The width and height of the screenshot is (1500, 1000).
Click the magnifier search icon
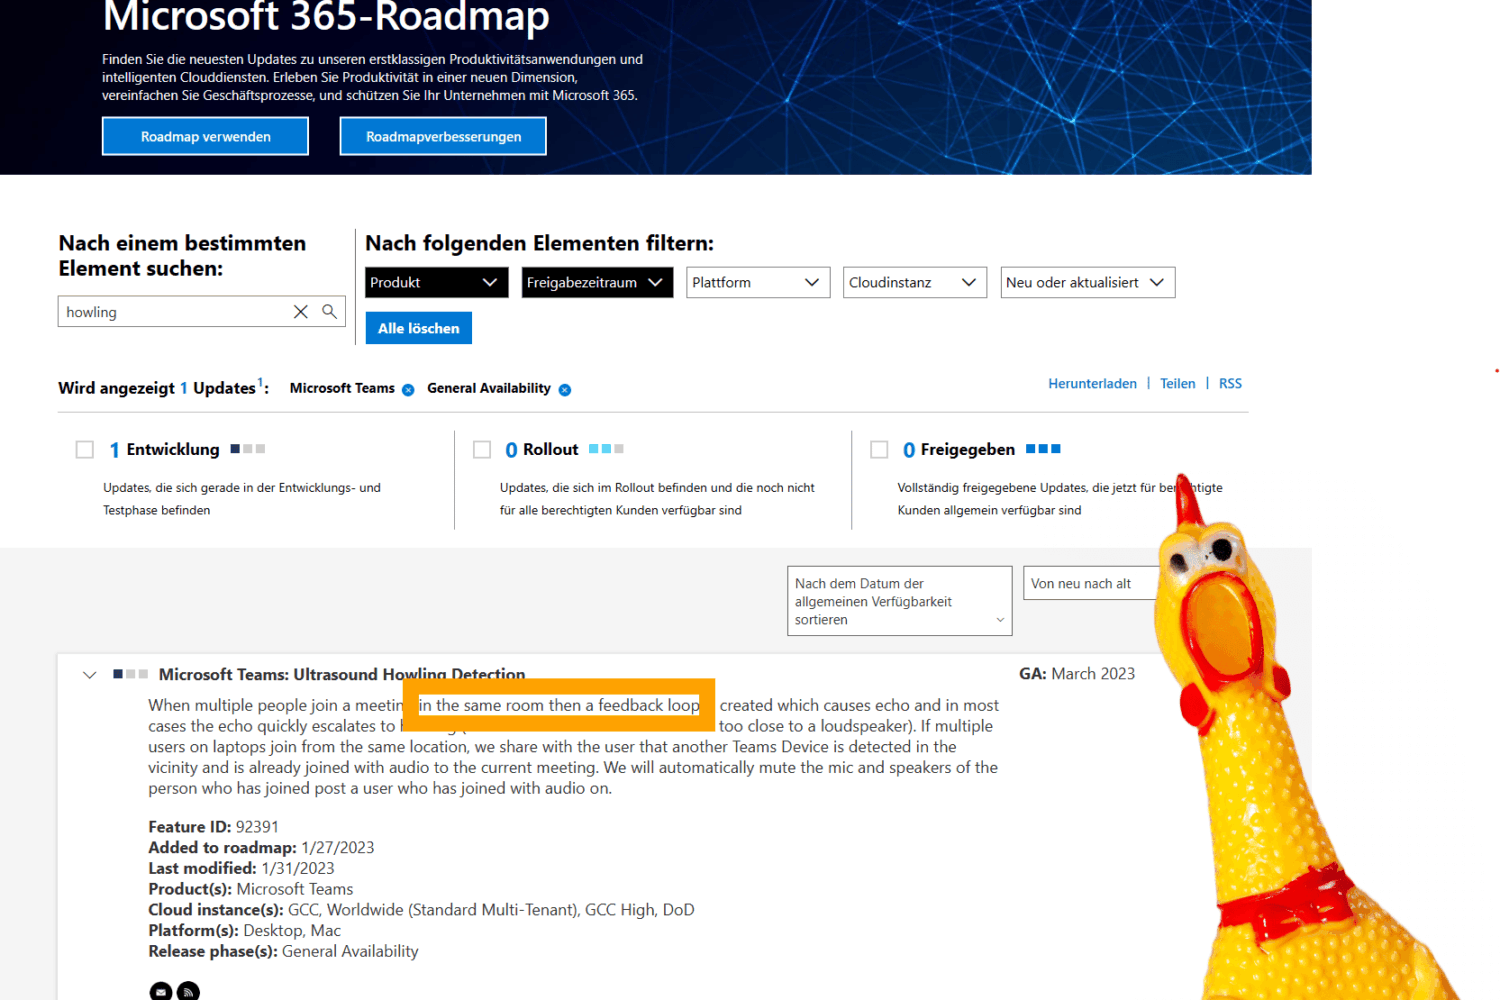pos(329,312)
